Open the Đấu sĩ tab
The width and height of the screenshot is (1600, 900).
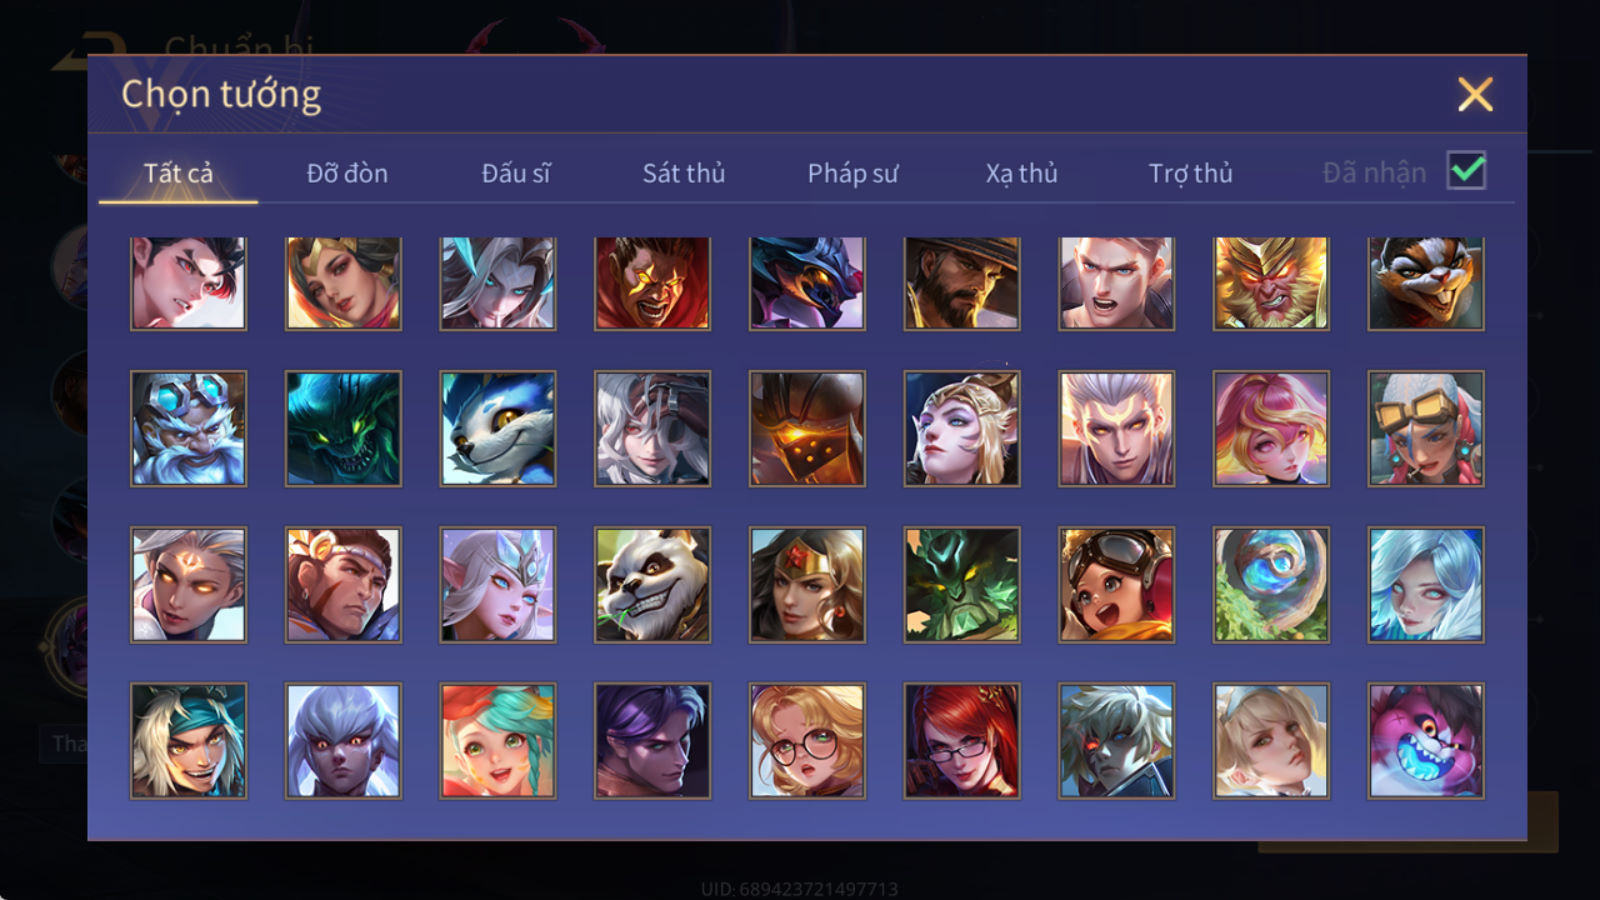516,173
